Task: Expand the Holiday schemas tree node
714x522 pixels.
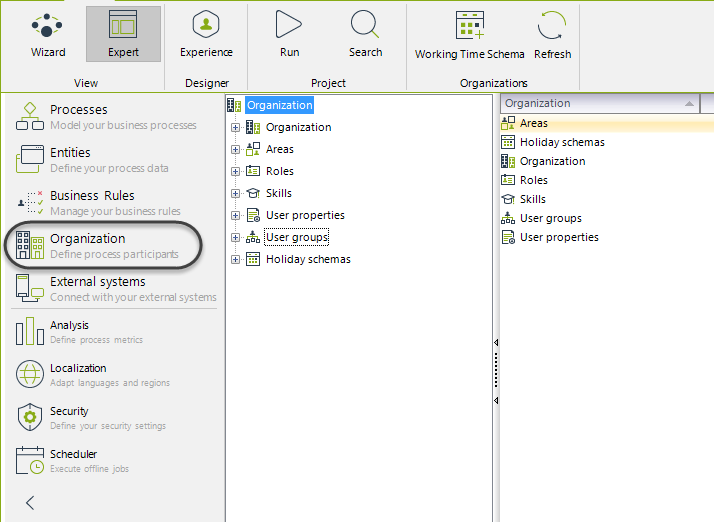Action: coord(235,260)
